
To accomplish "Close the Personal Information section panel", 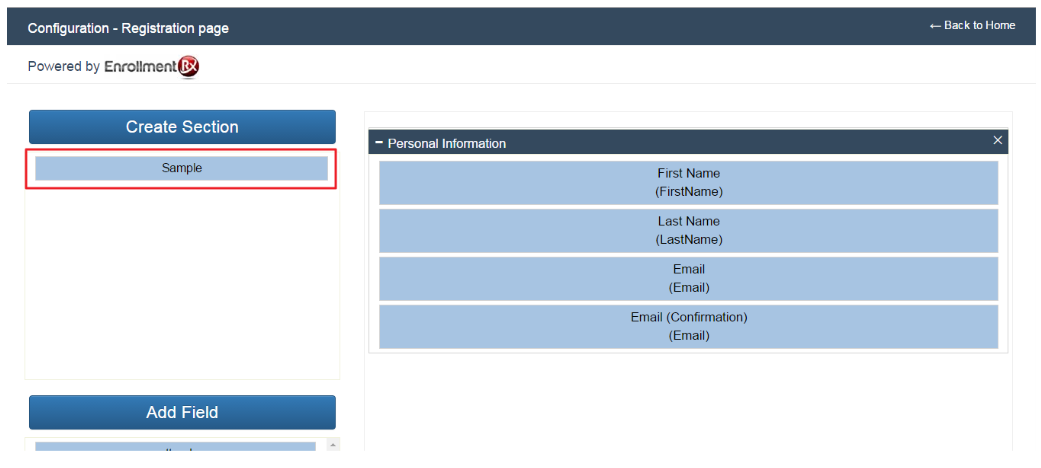I will [x=997, y=140].
